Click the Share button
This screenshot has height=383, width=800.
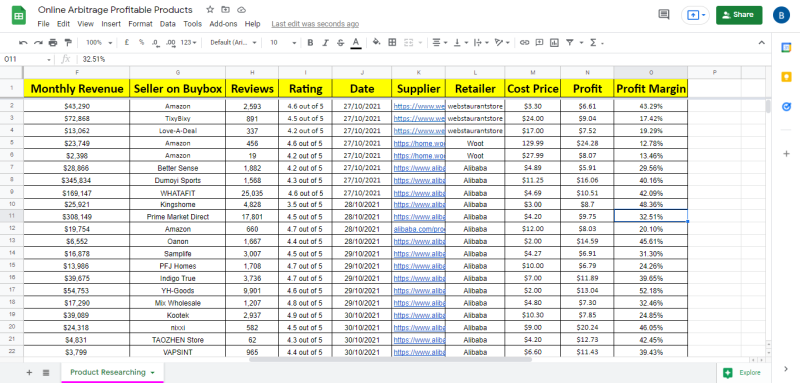pos(739,15)
